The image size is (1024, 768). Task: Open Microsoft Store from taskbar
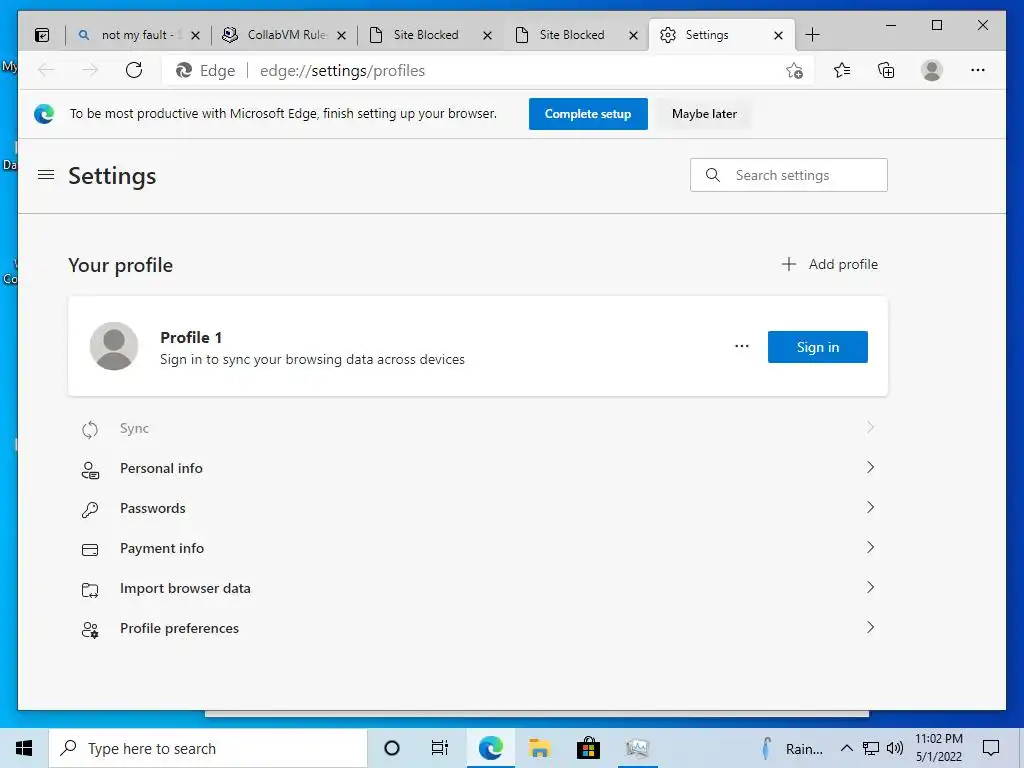588,748
